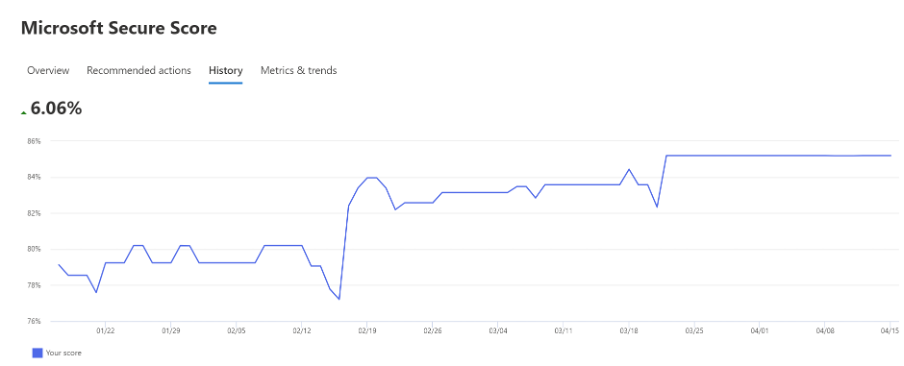Click the Your score legend label

[63, 353]
